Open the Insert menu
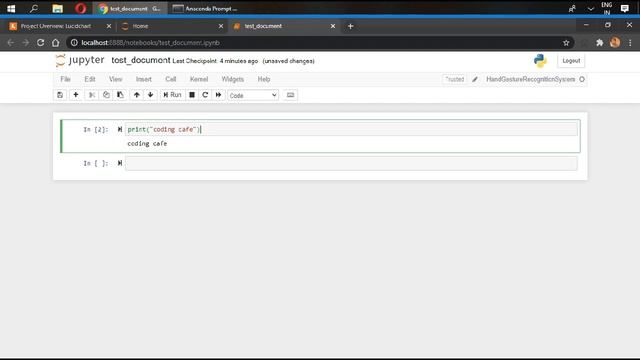 (x=144, y=79)
